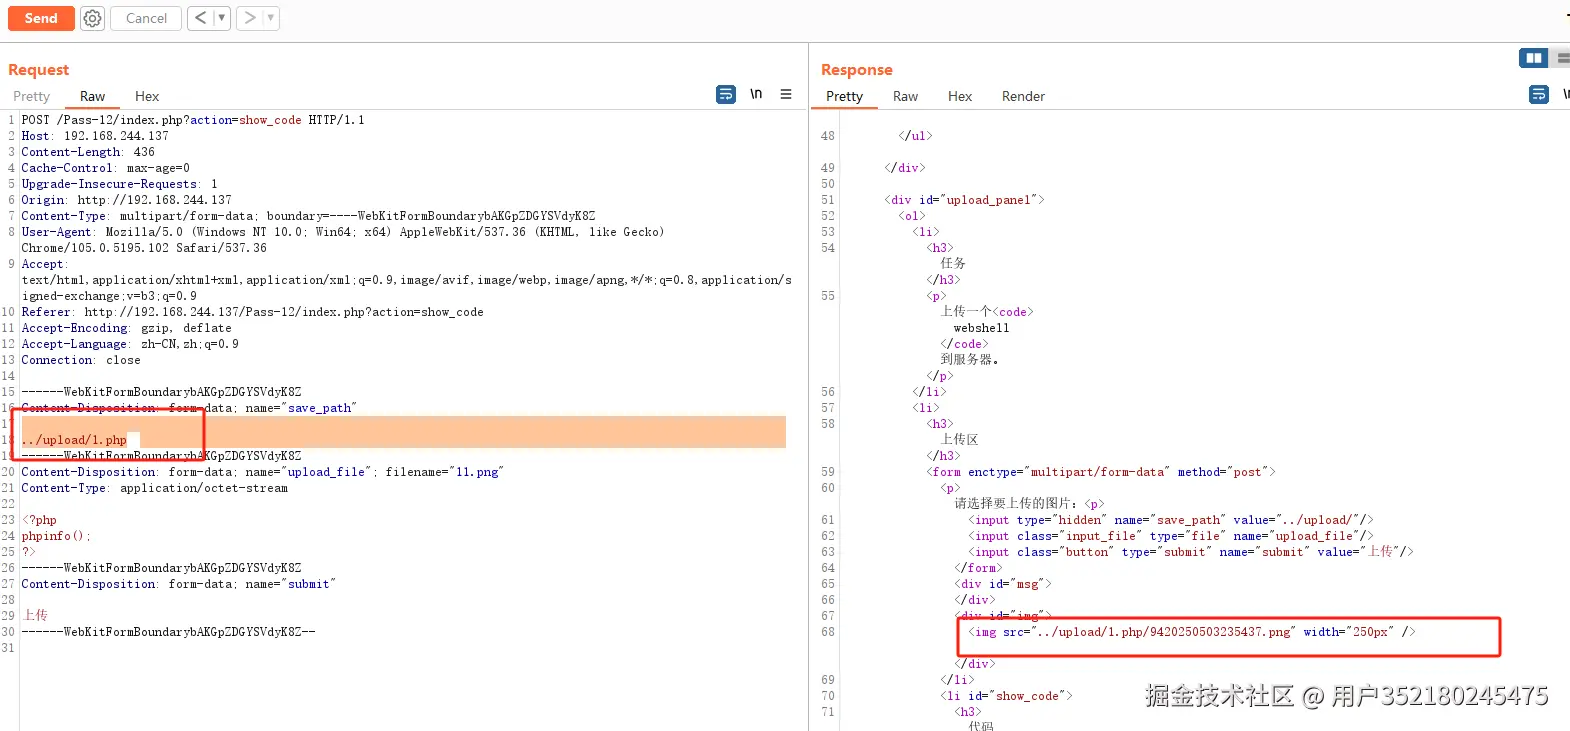This screenshot has width=1570, height=731.
Task: Click the Origin: http://192.168.244.137 header
Action: [x=126, y=200]
